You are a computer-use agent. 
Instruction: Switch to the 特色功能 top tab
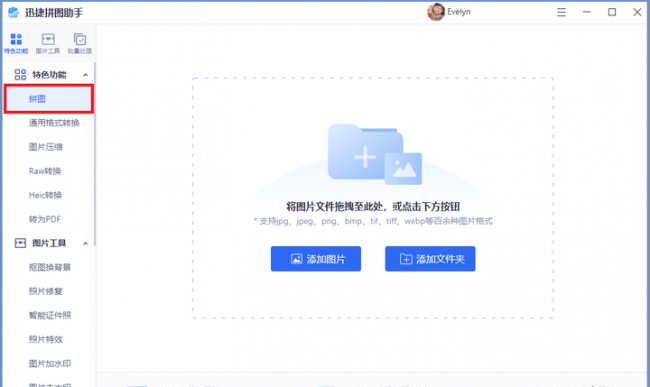click(x=16, y=44)
